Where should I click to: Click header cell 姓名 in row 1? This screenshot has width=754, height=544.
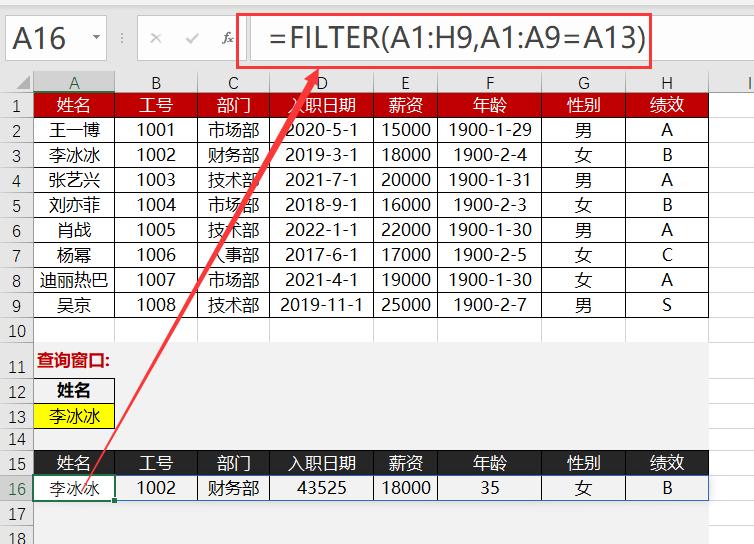pos(74,105)
